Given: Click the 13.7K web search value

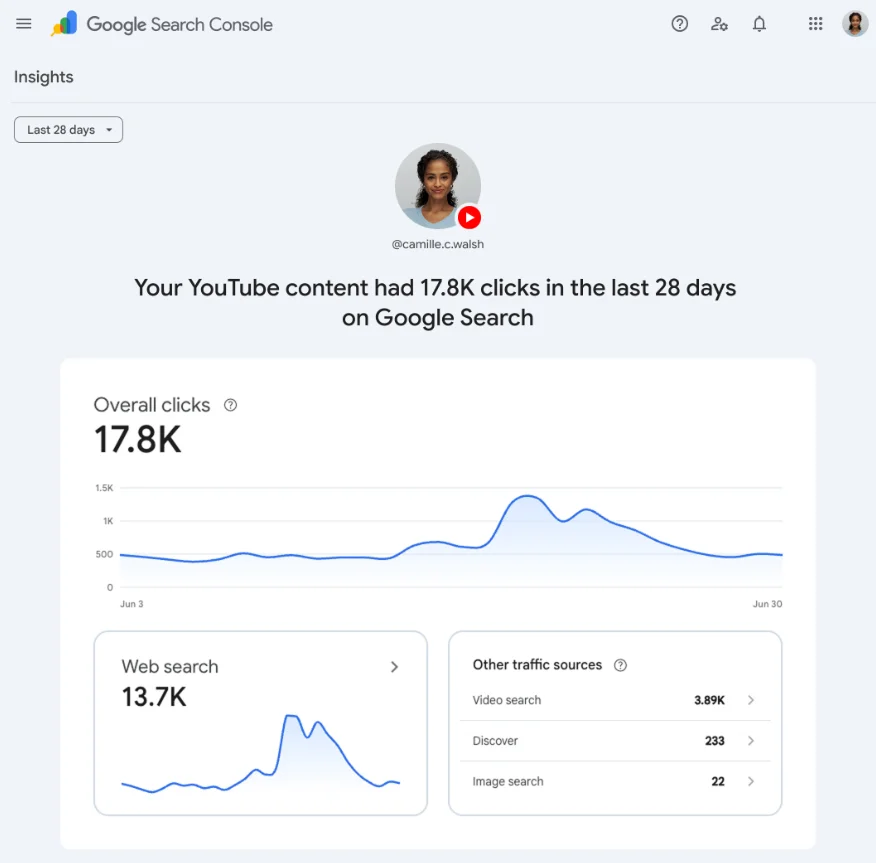Looking at the screenshot, I should 154,697.
